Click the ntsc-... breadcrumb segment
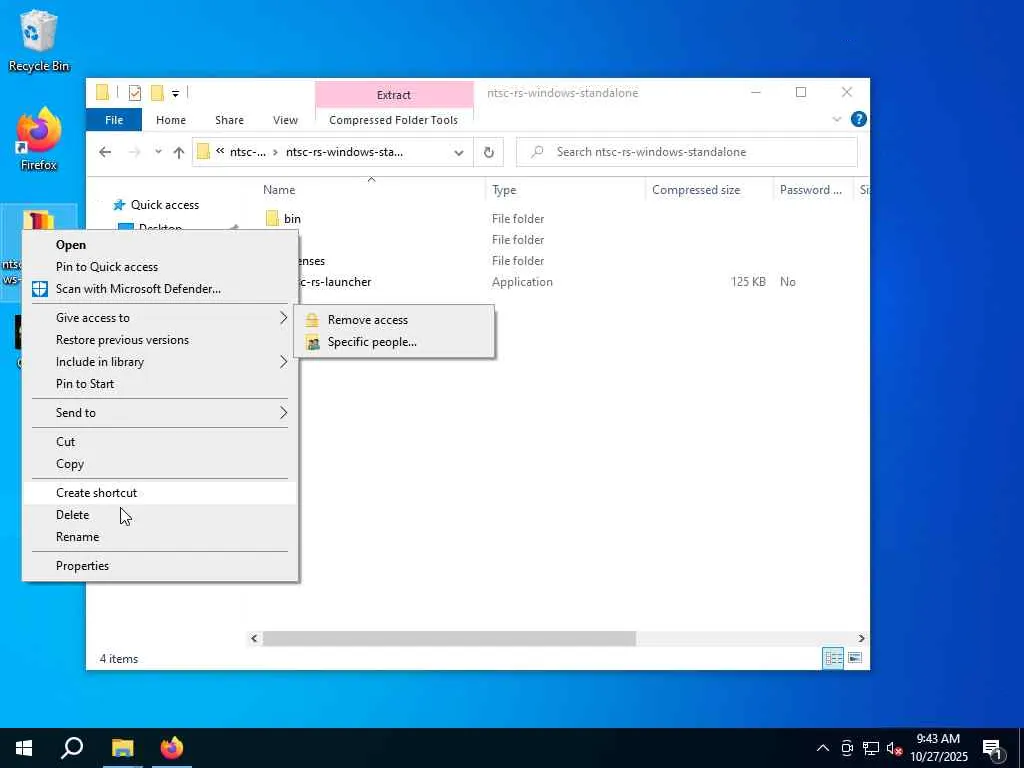The image size is (1024, 768). coord(248,152)
